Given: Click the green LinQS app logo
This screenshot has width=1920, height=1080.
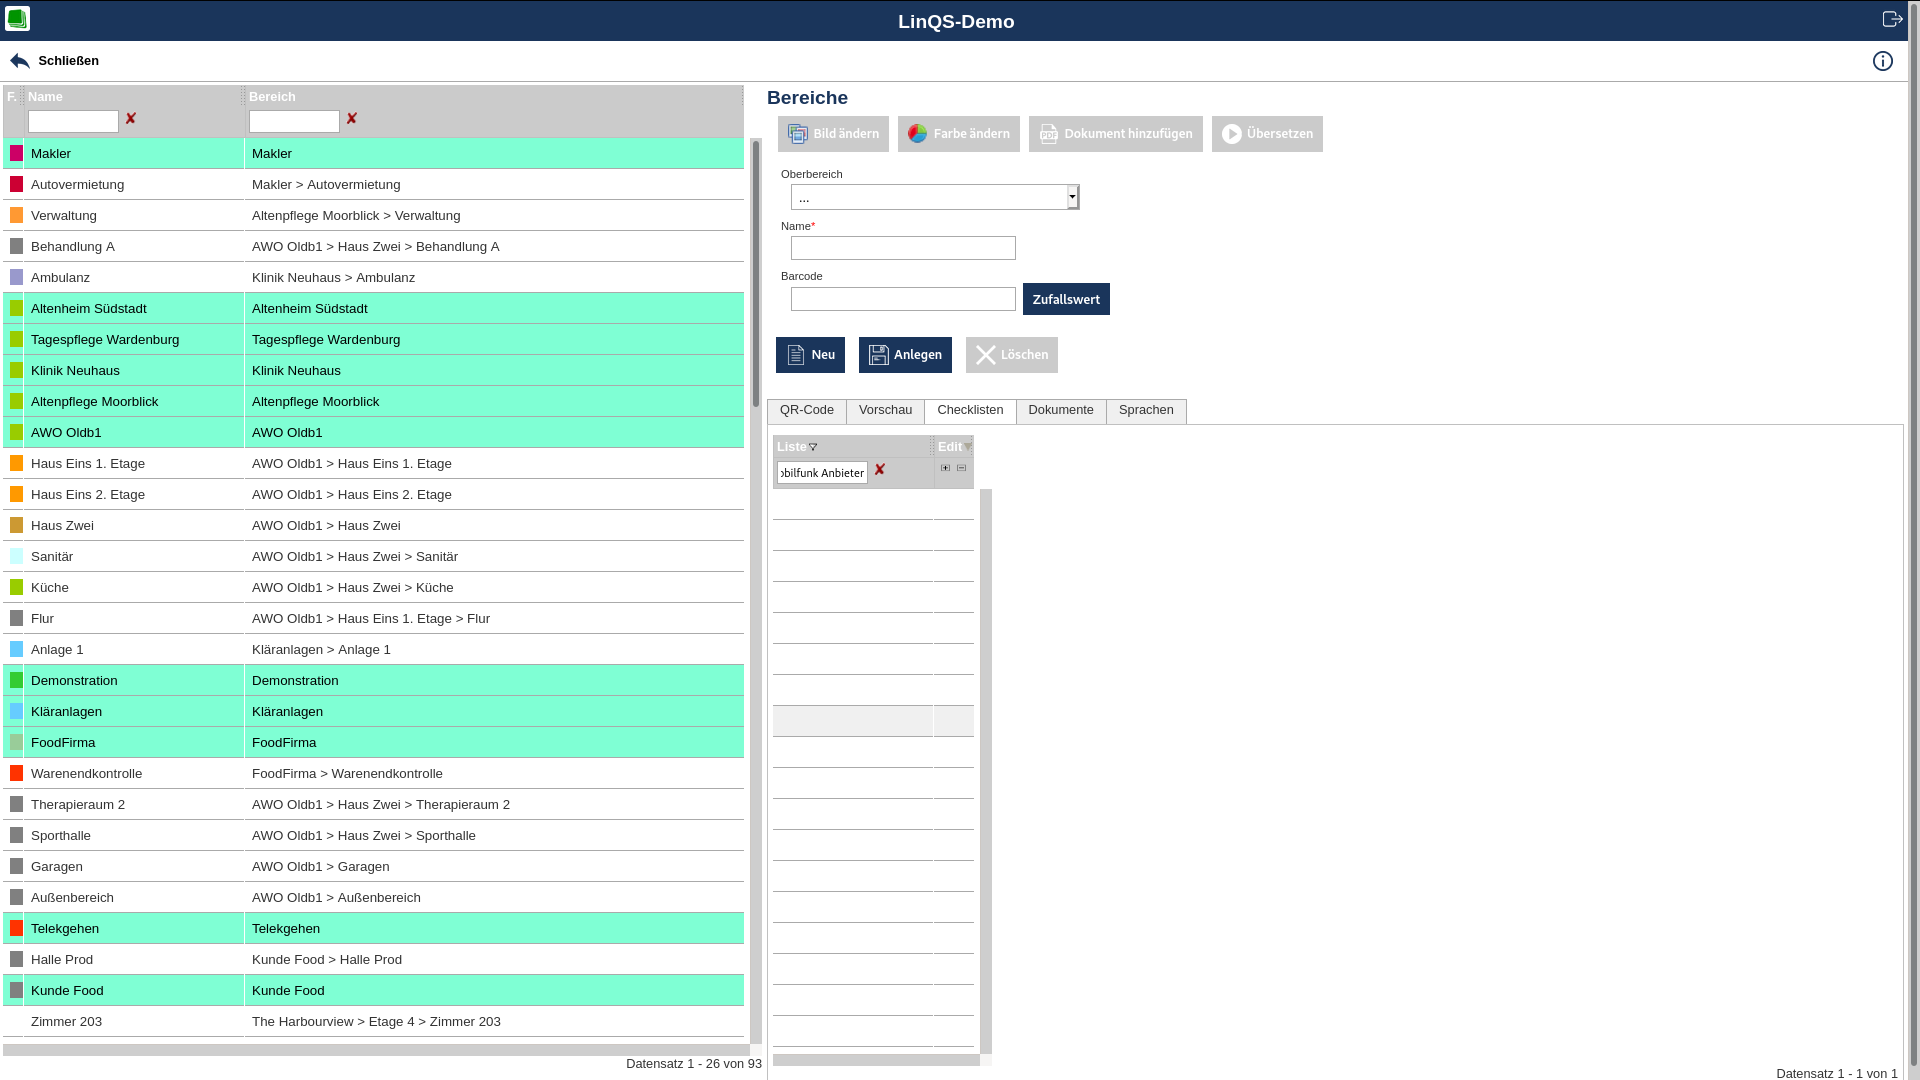Looking at the screenshot, I should coord(17,19).
